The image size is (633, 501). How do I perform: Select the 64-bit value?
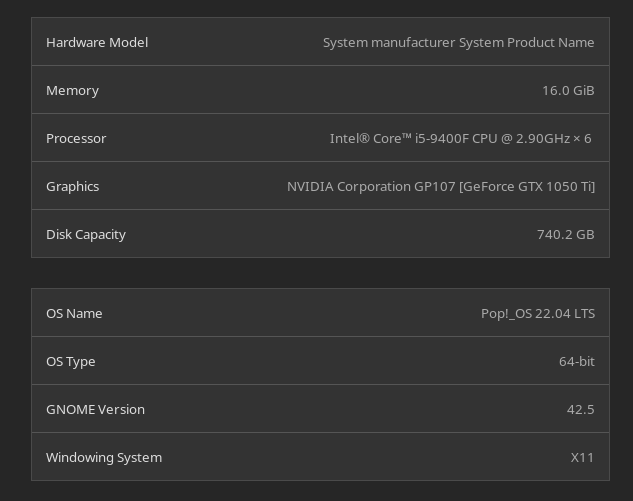coord(577,361)
